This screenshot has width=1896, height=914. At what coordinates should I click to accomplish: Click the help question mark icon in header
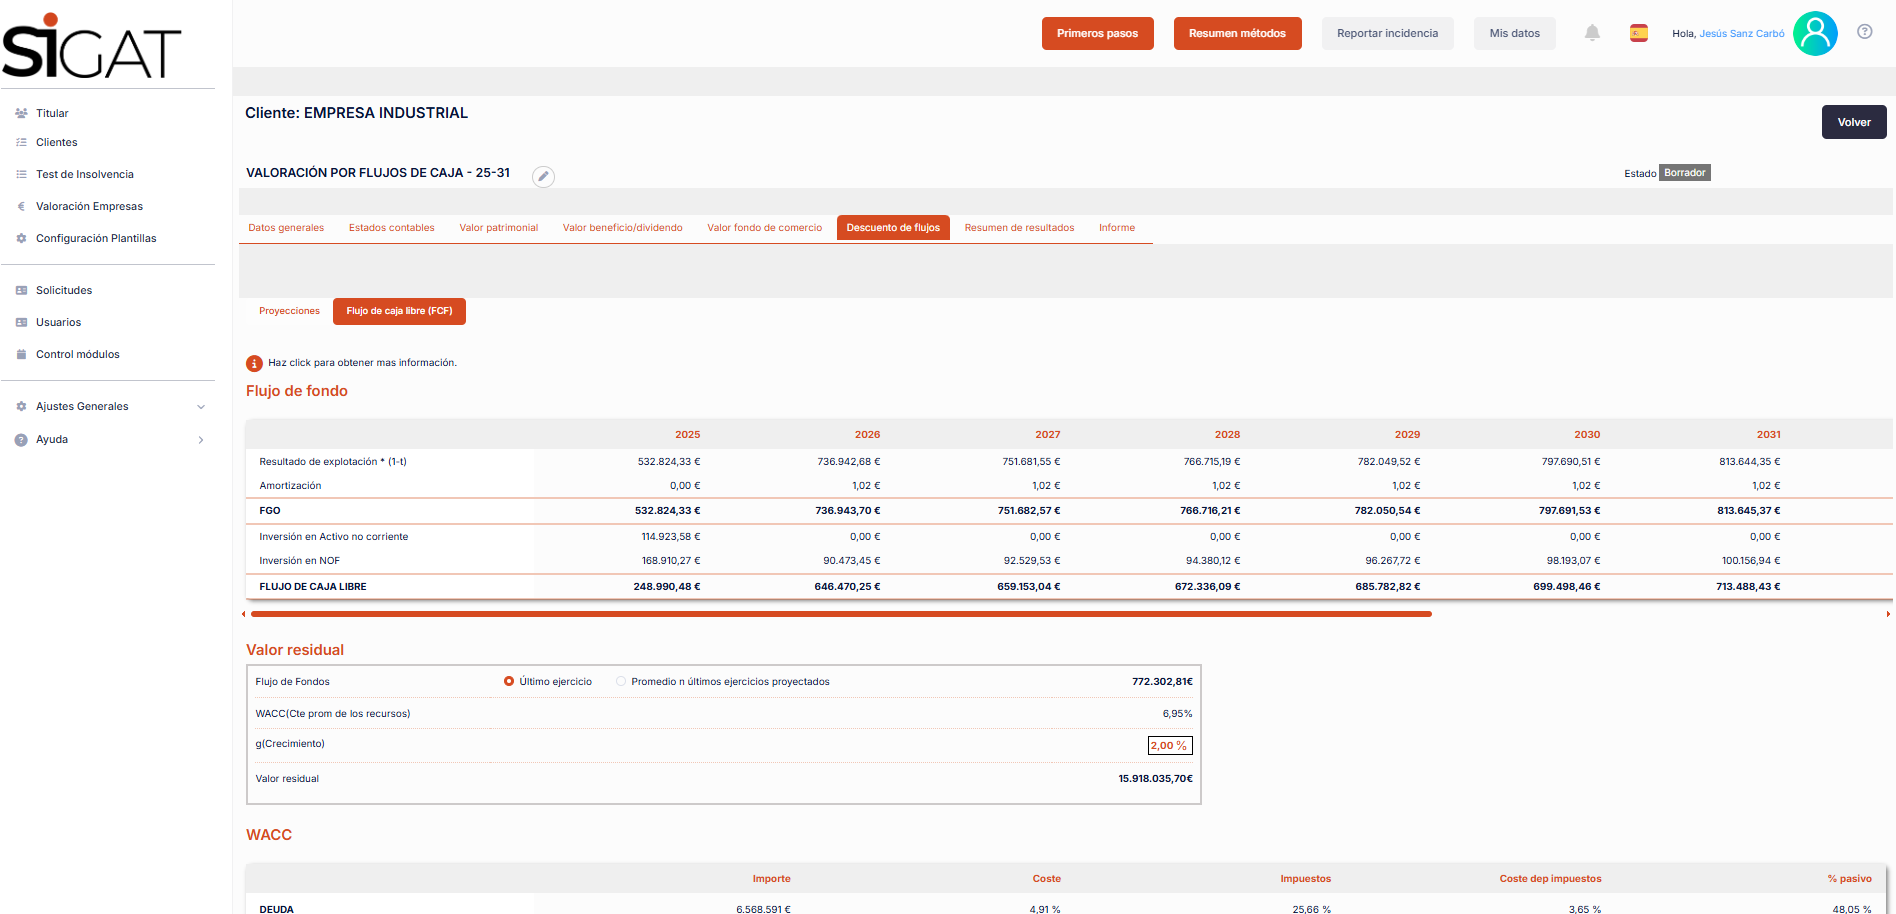[1865, 31]
